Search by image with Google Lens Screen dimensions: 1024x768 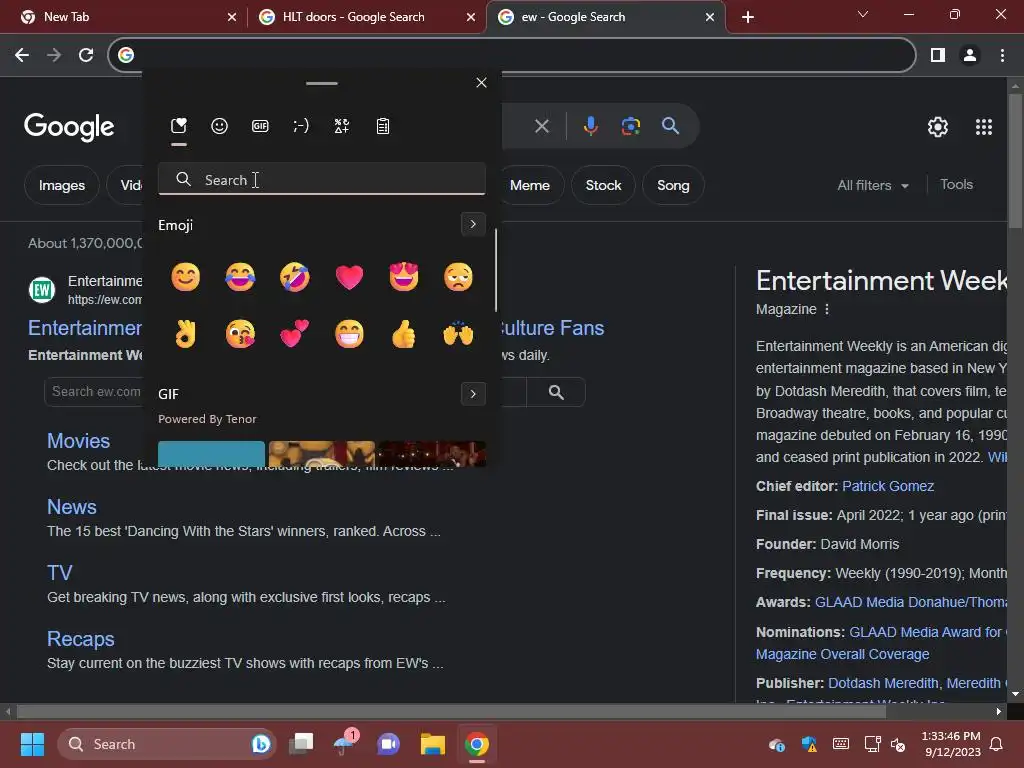[631, 125]
